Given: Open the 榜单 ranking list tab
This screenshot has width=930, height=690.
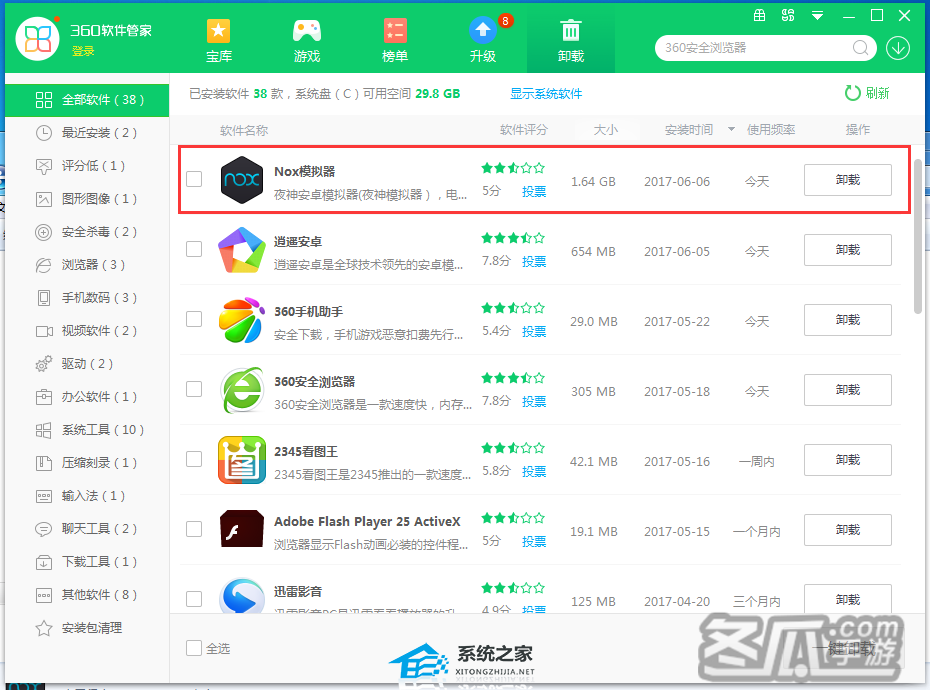Looking at the screenshot, I should [394, 40].
